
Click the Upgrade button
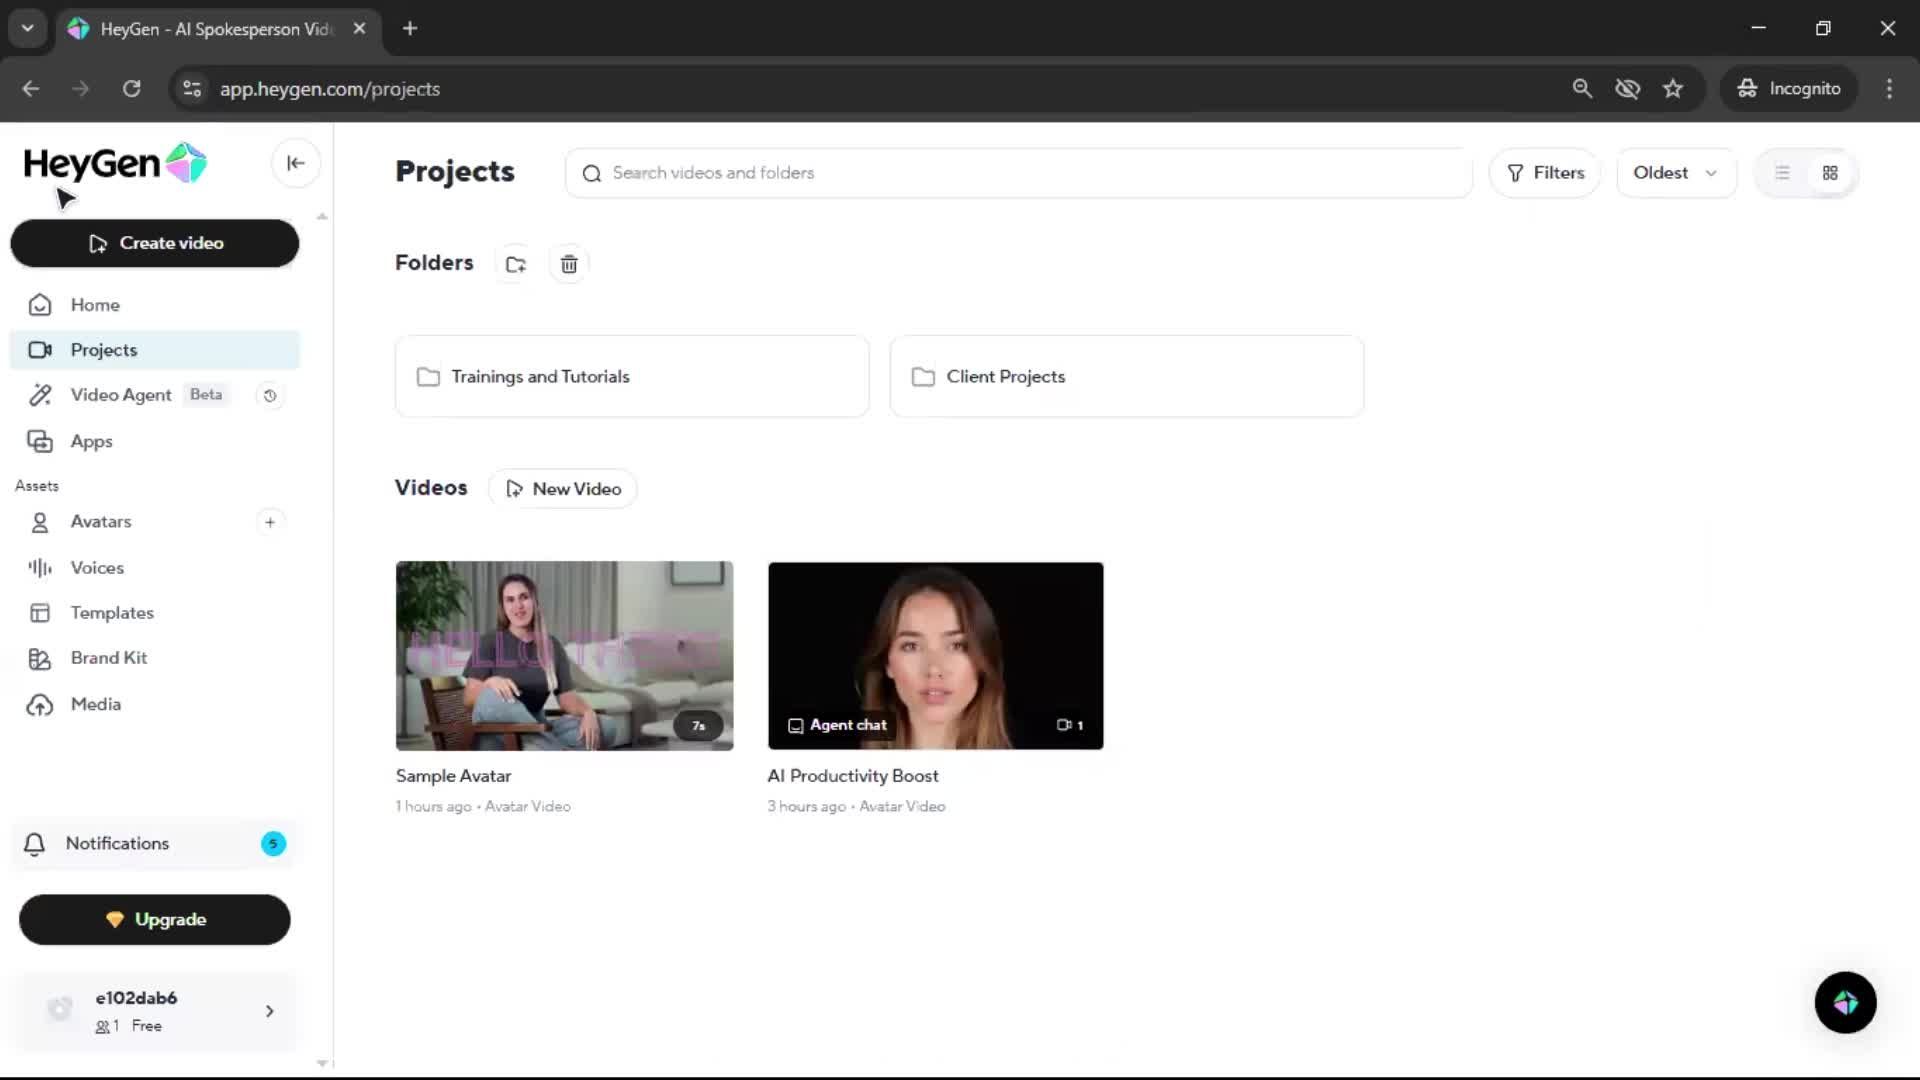click(x=155, y=919)
